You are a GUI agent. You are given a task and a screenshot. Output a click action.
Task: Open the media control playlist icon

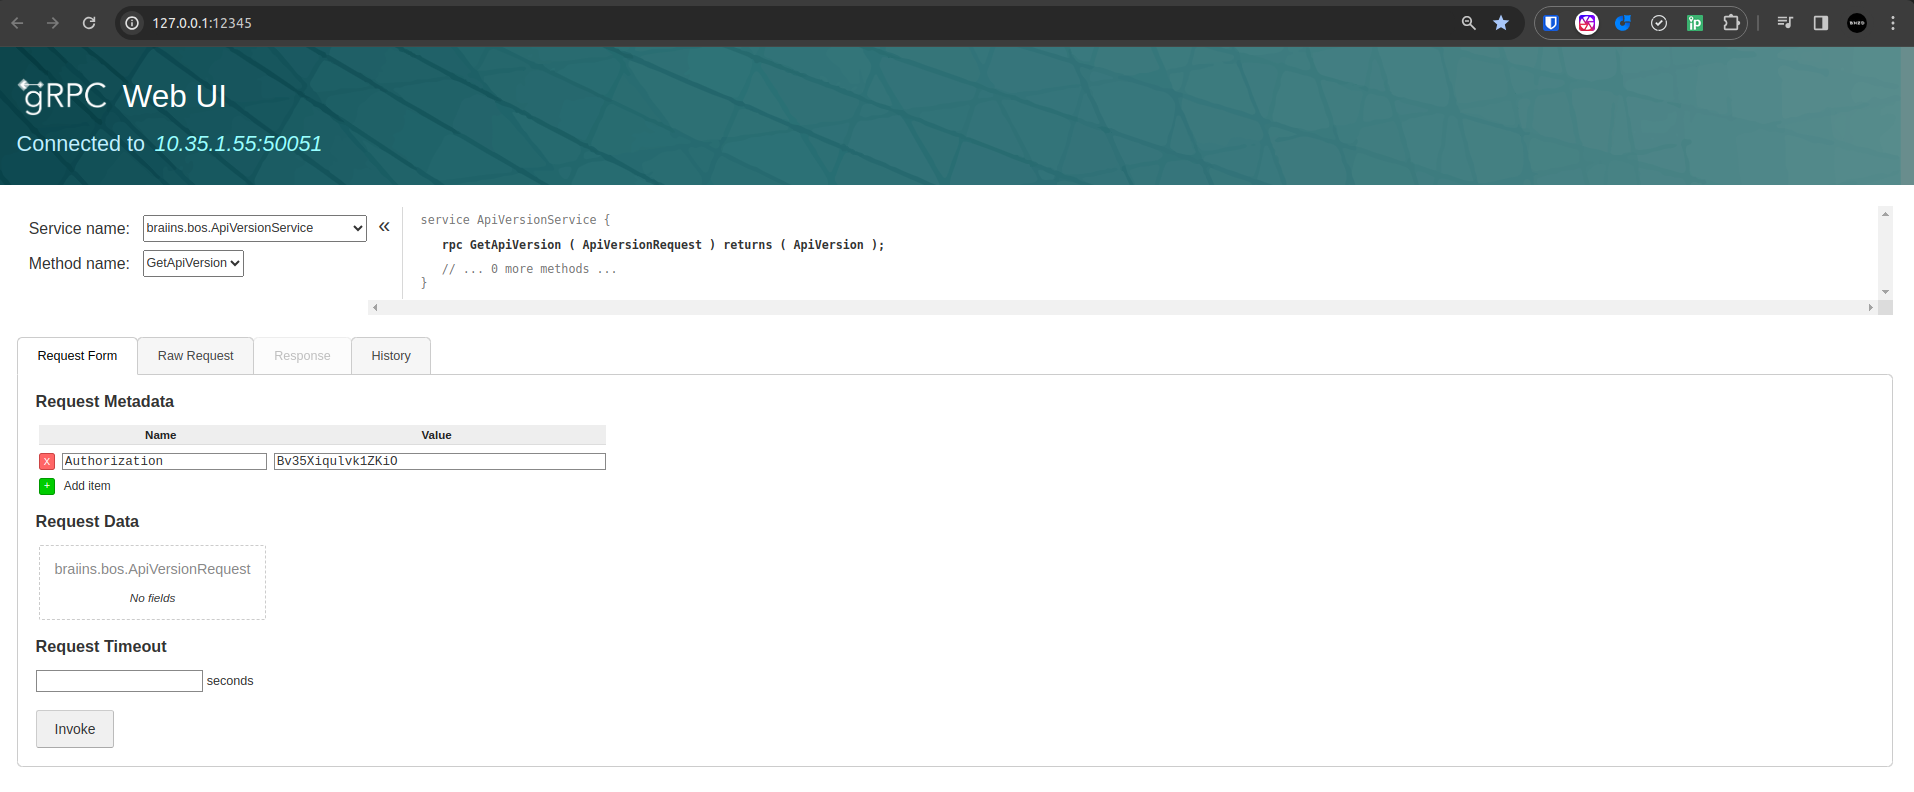point(1785,23)
